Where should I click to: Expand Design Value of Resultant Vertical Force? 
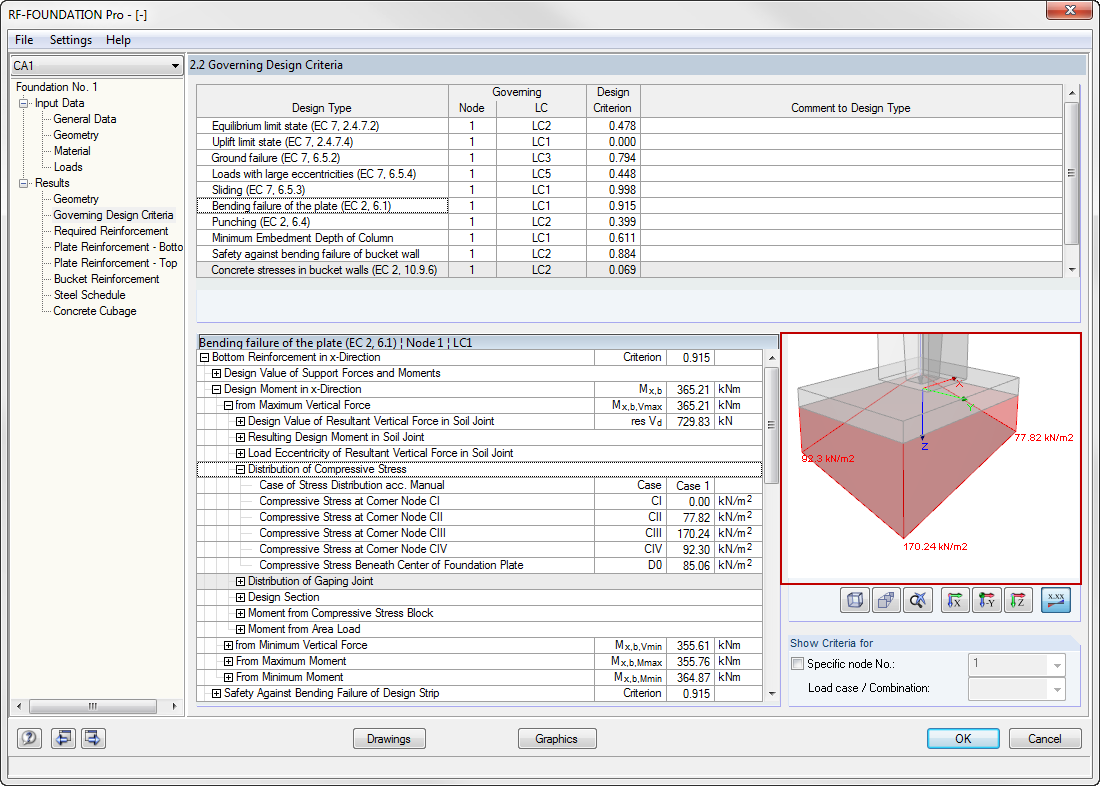(241, 422)
